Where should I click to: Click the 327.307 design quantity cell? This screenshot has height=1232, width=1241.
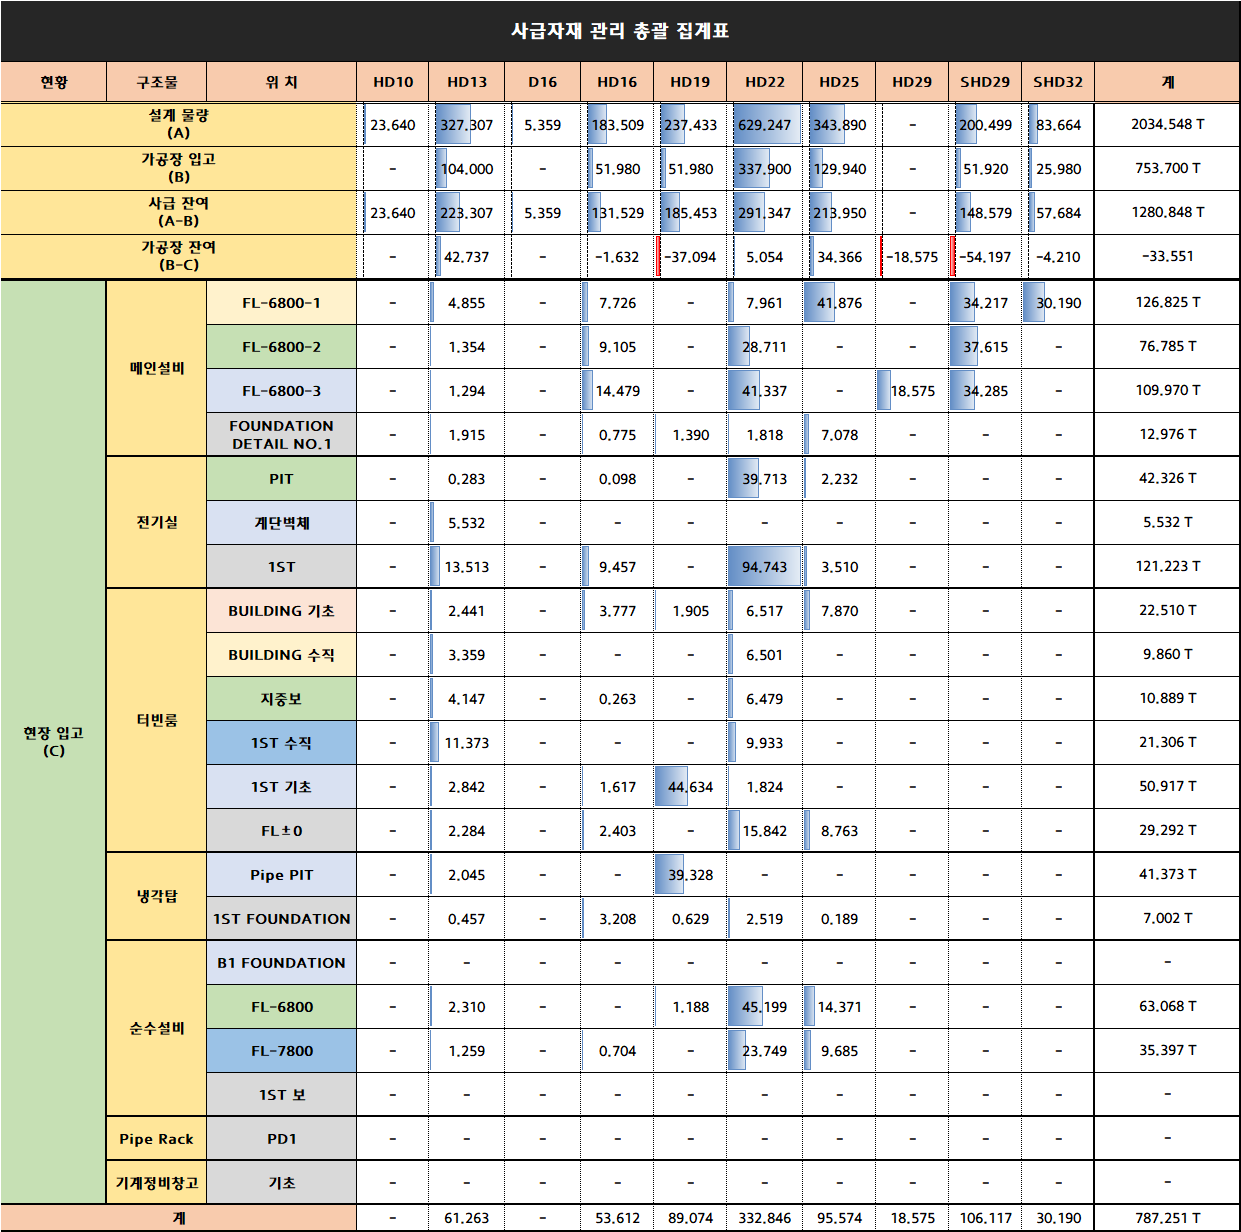(x=467, y=125)
